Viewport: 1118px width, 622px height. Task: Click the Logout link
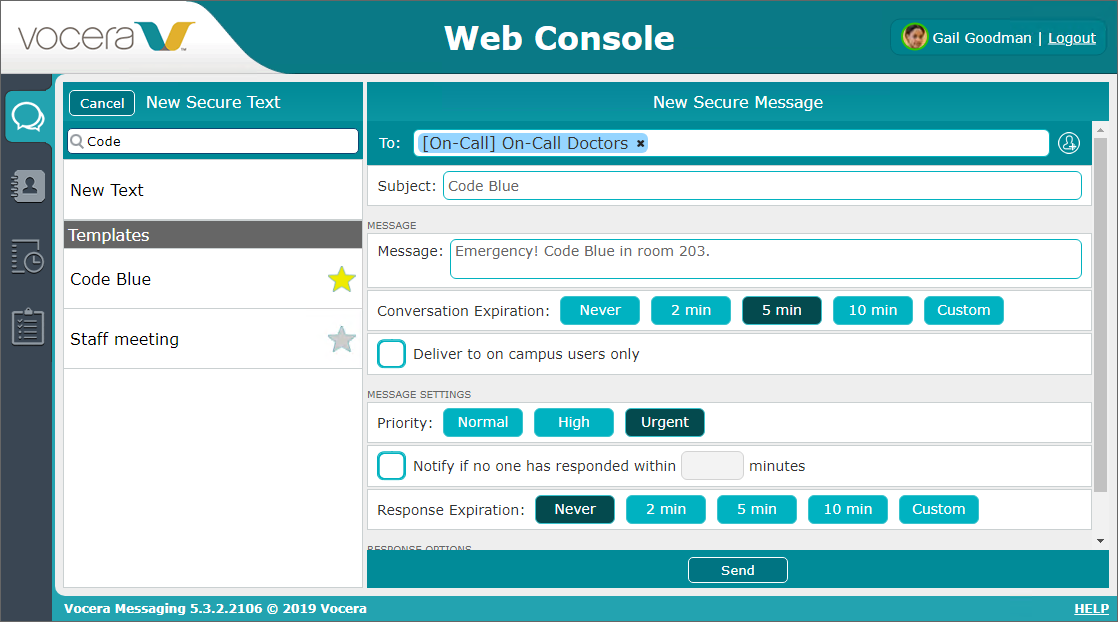[x=1072, y=38]
